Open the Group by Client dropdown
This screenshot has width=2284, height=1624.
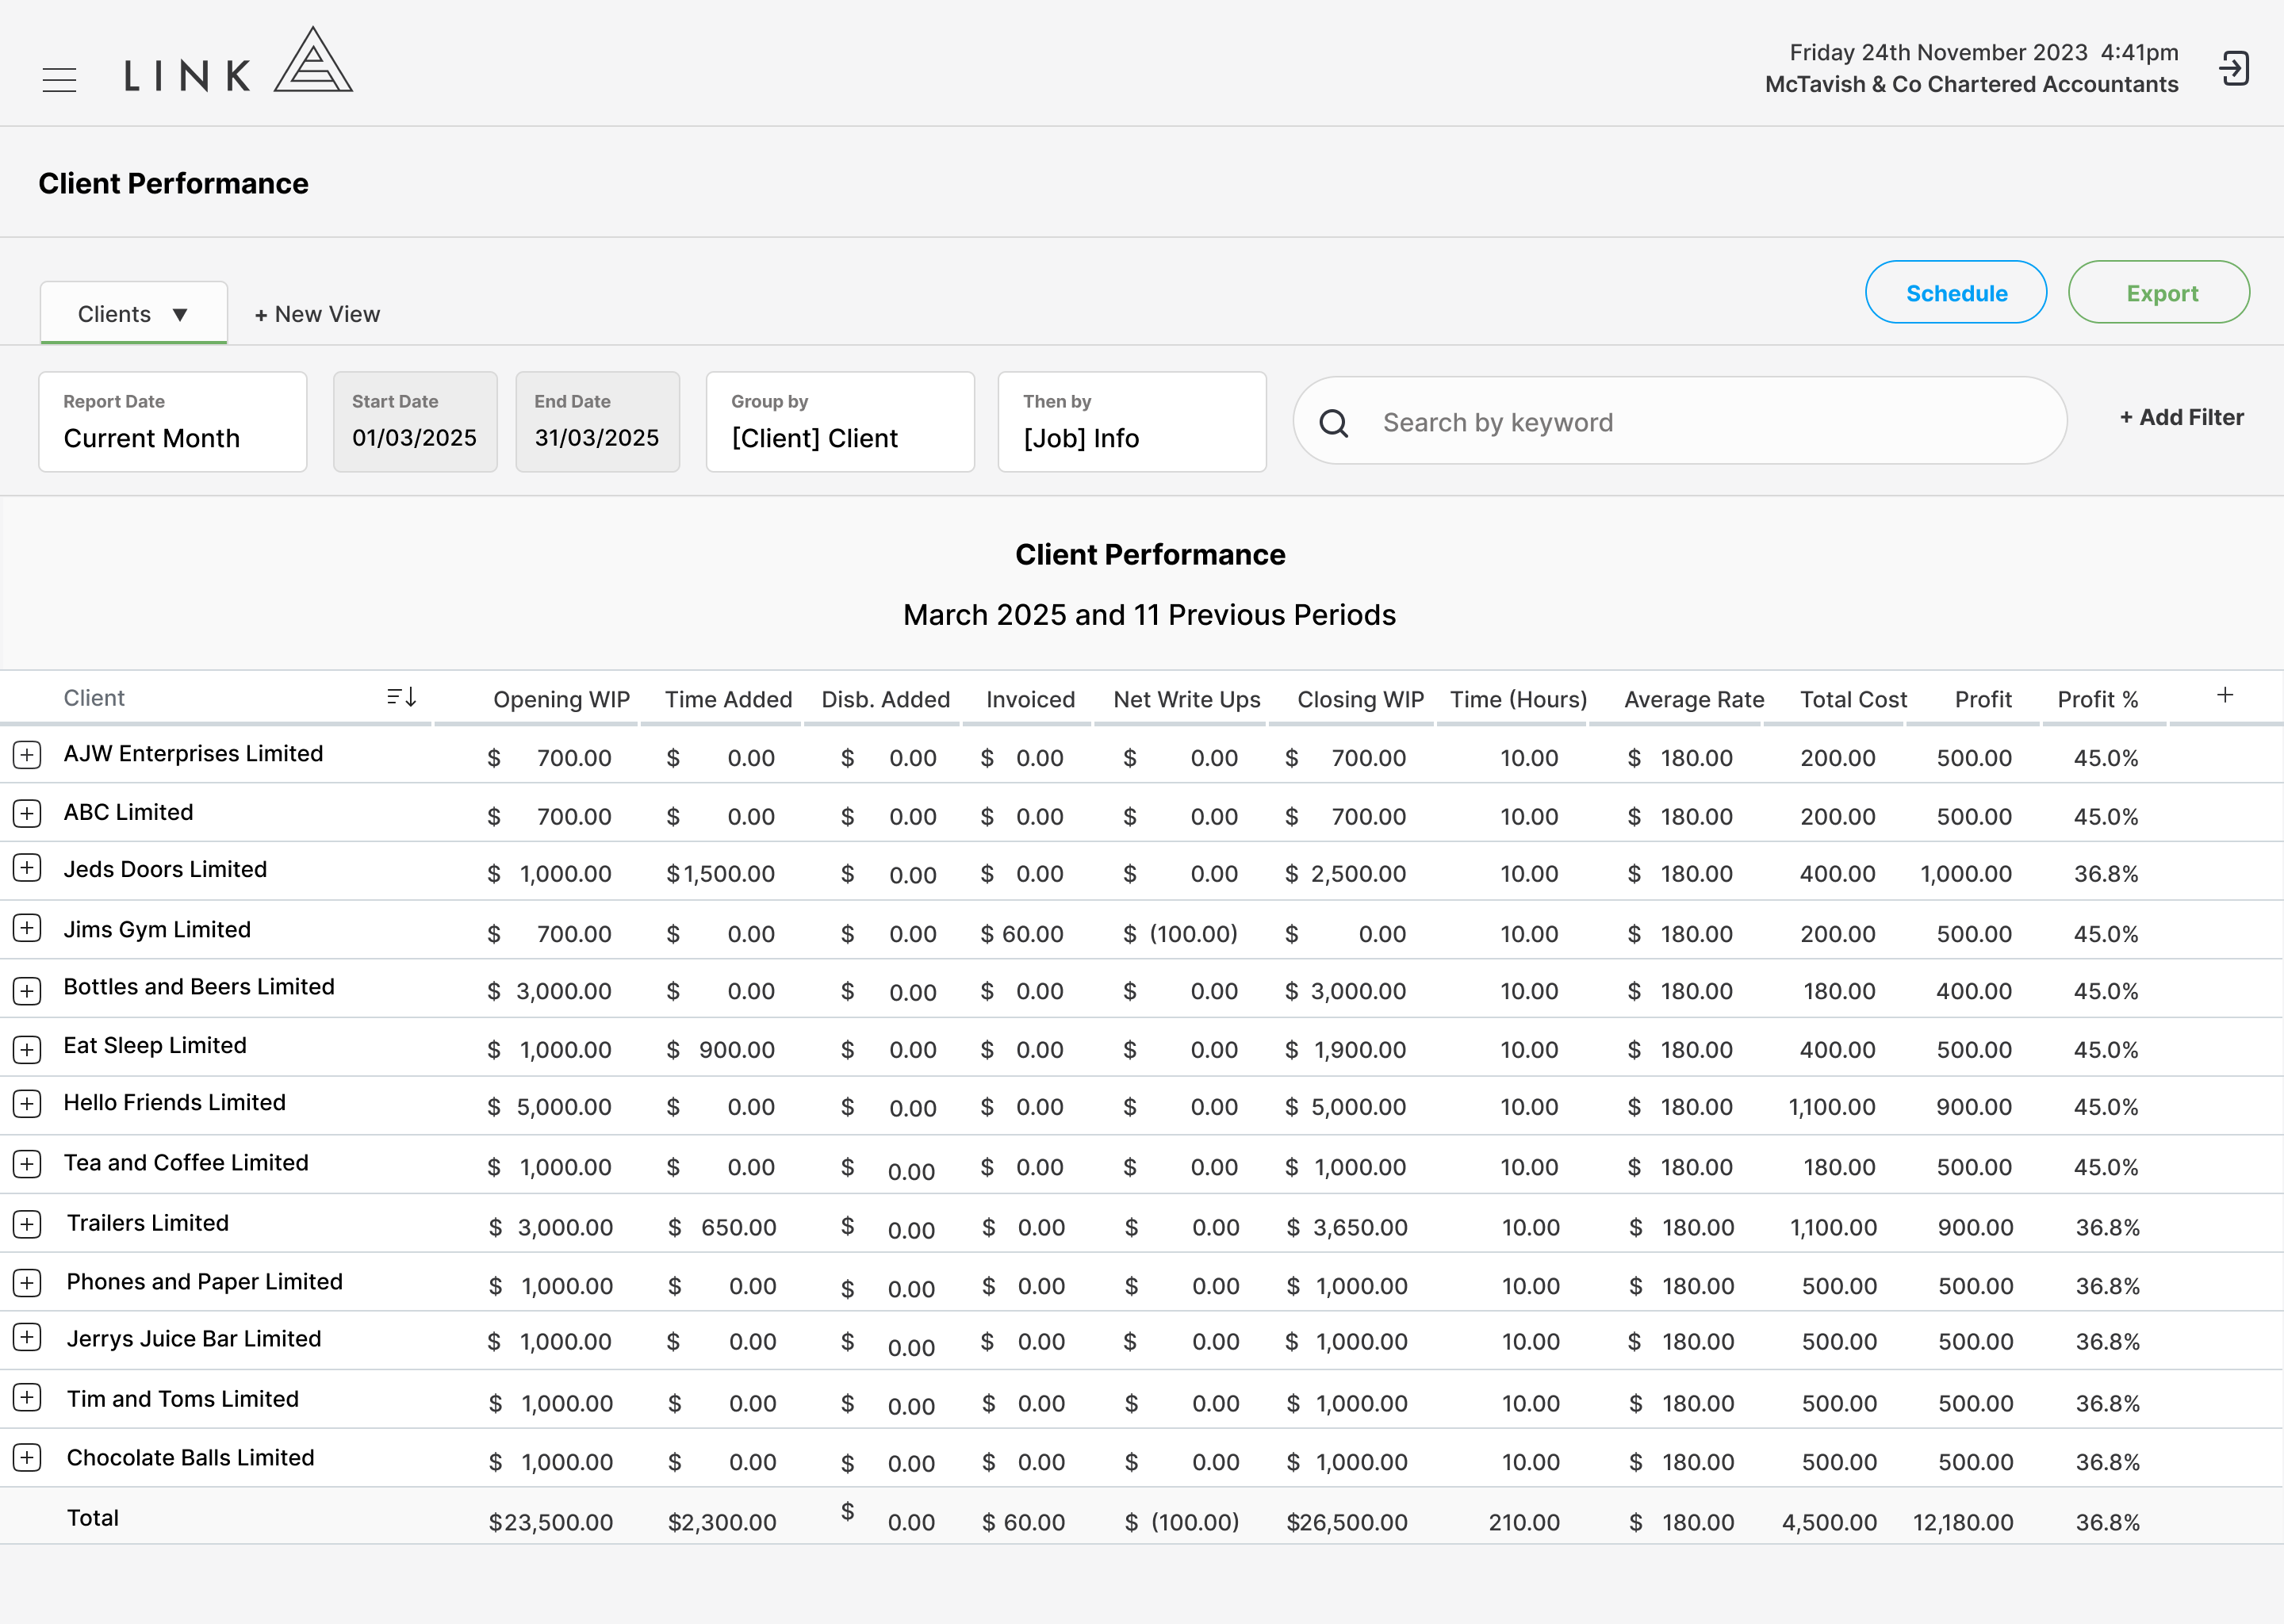pos(840,422)
